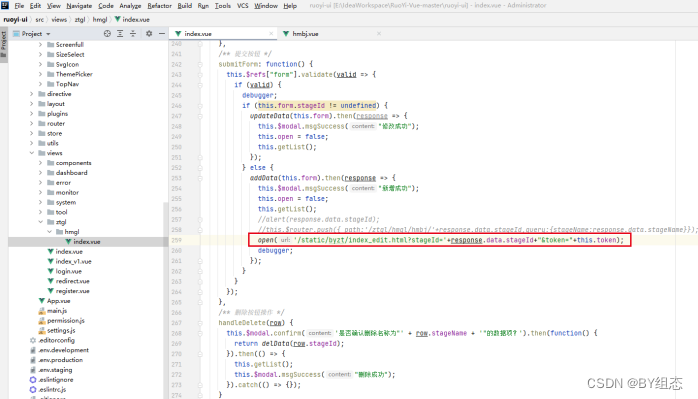698x399 pixels.
Task: Click line number 259 in gutter
Action: click(x=177, y=240)
